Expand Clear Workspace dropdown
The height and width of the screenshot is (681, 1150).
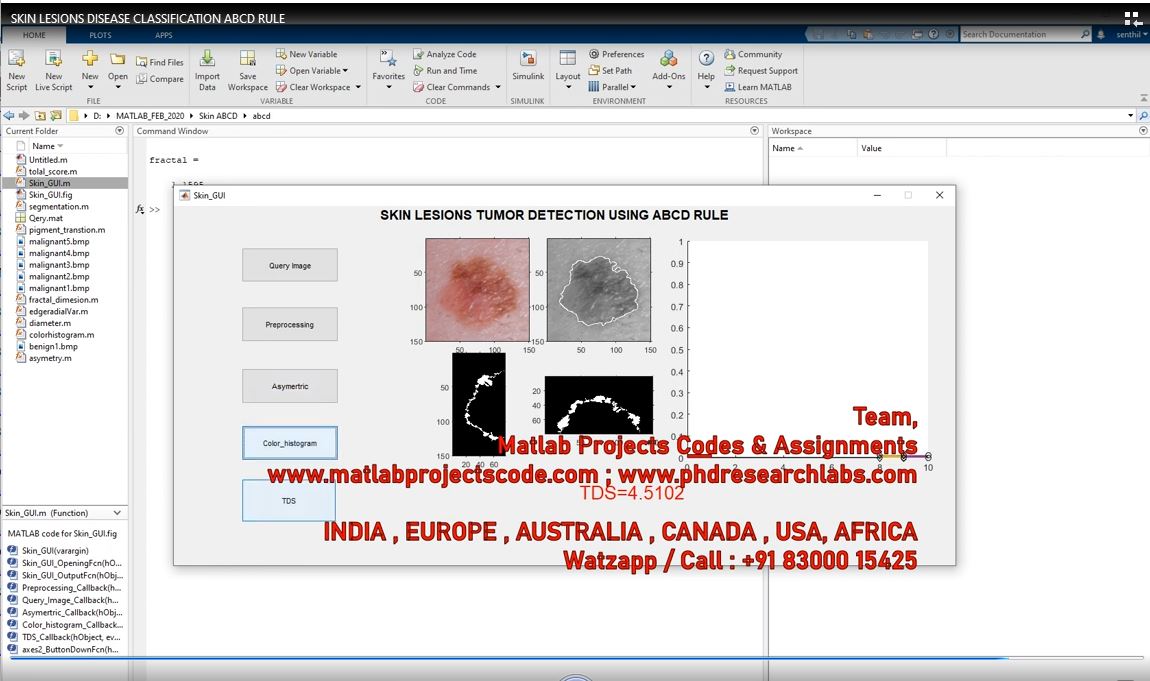pyautogui.click(x=358, y=87)
